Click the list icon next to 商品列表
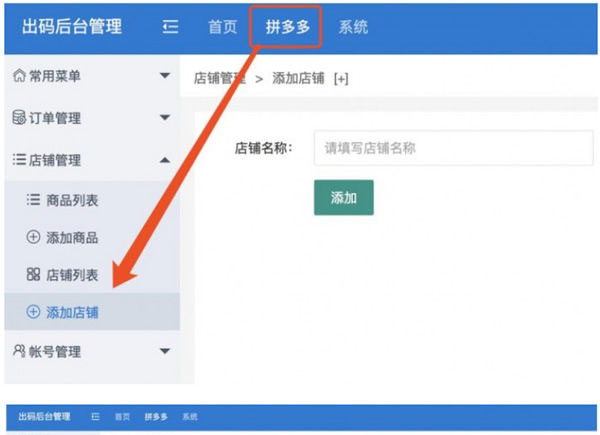This screenshot has height=435, width=600. click(x=33, y=200)
